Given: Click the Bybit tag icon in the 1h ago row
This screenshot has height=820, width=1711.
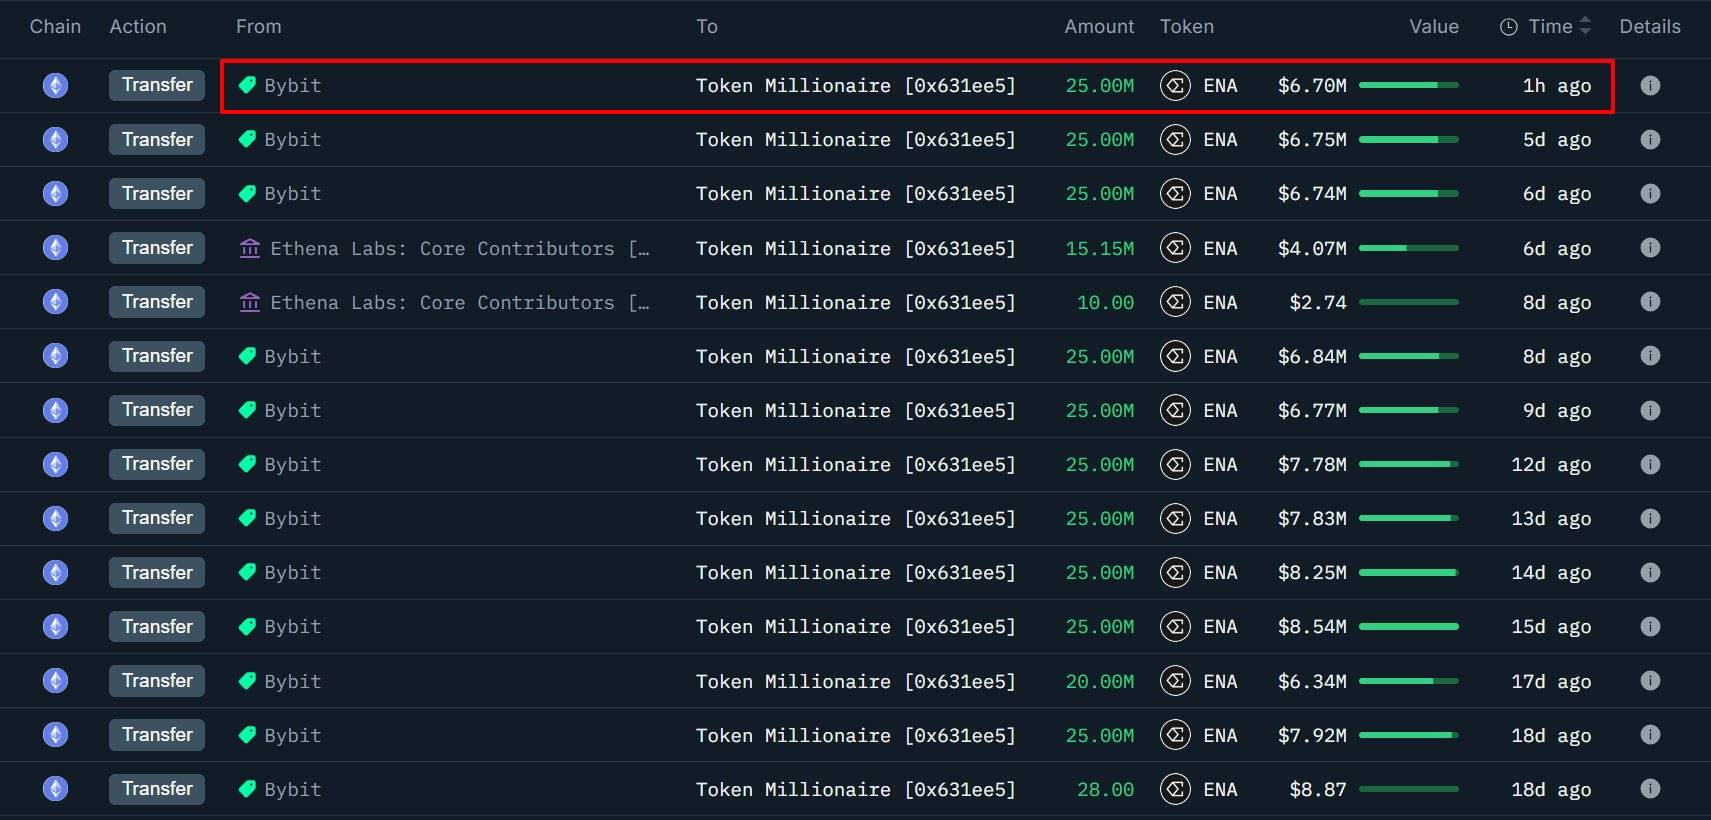Looking at the screenshot, I should point(247,86).
